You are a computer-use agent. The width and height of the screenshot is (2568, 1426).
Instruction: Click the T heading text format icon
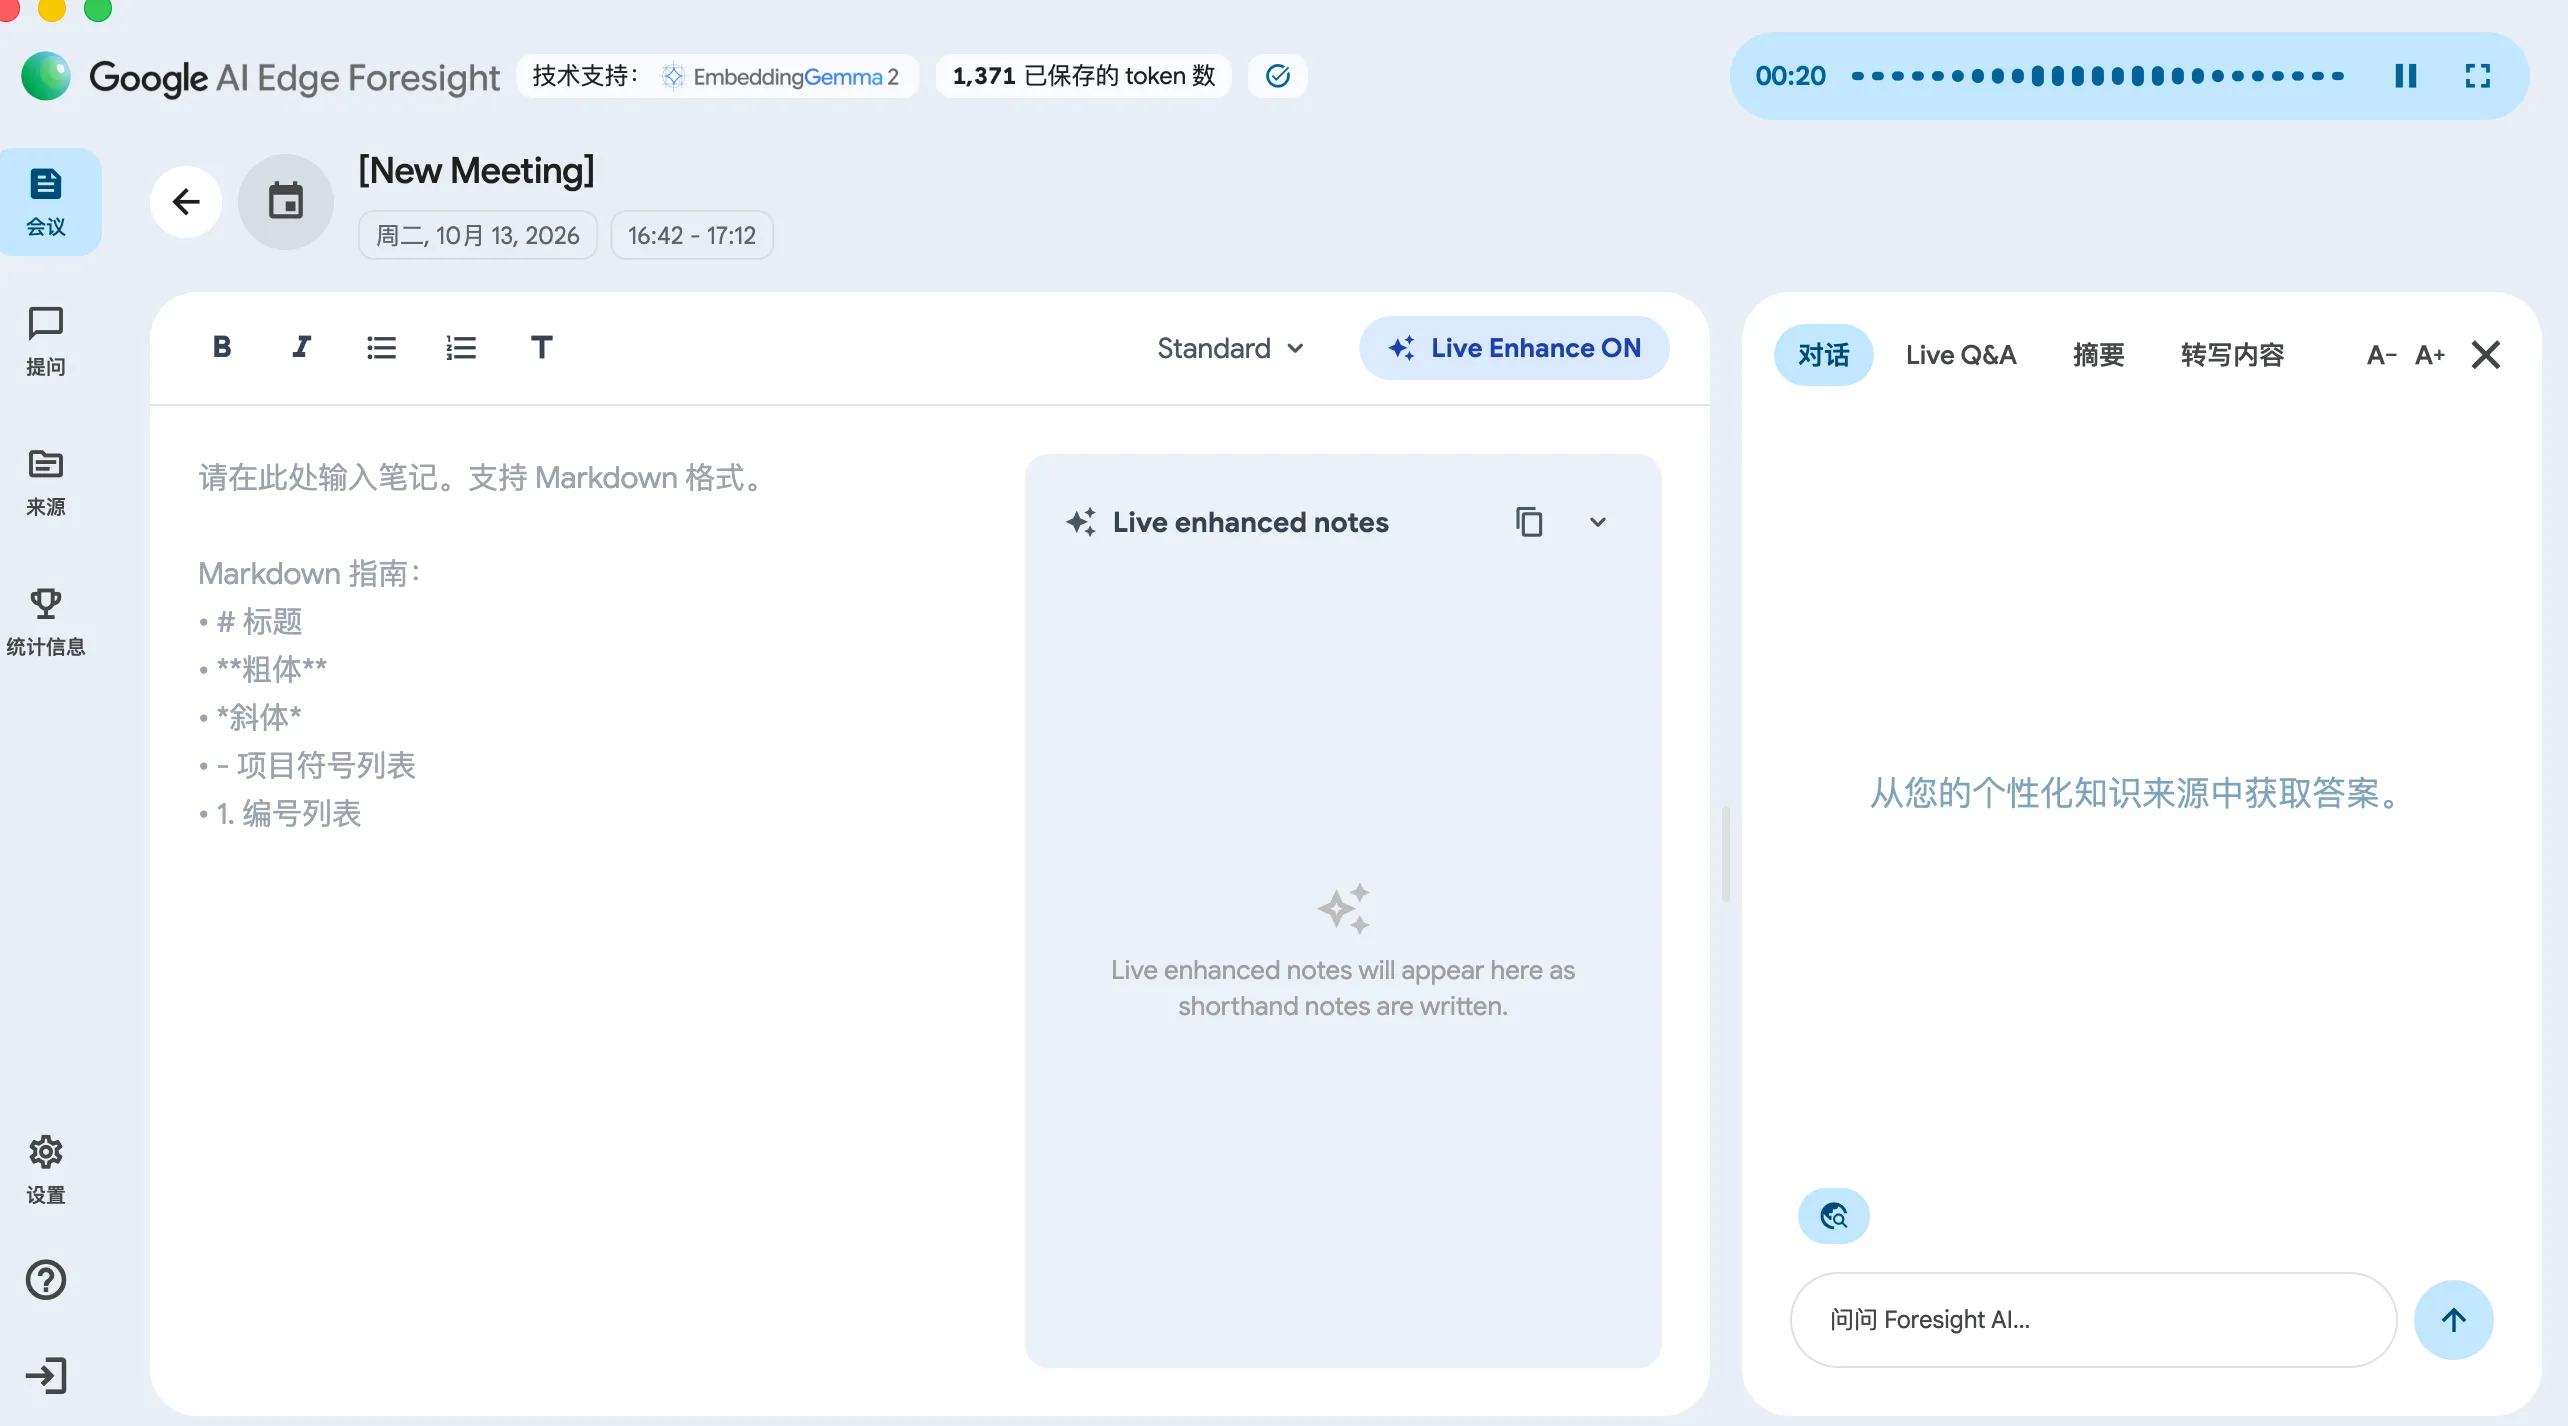(x=541, y=347)
